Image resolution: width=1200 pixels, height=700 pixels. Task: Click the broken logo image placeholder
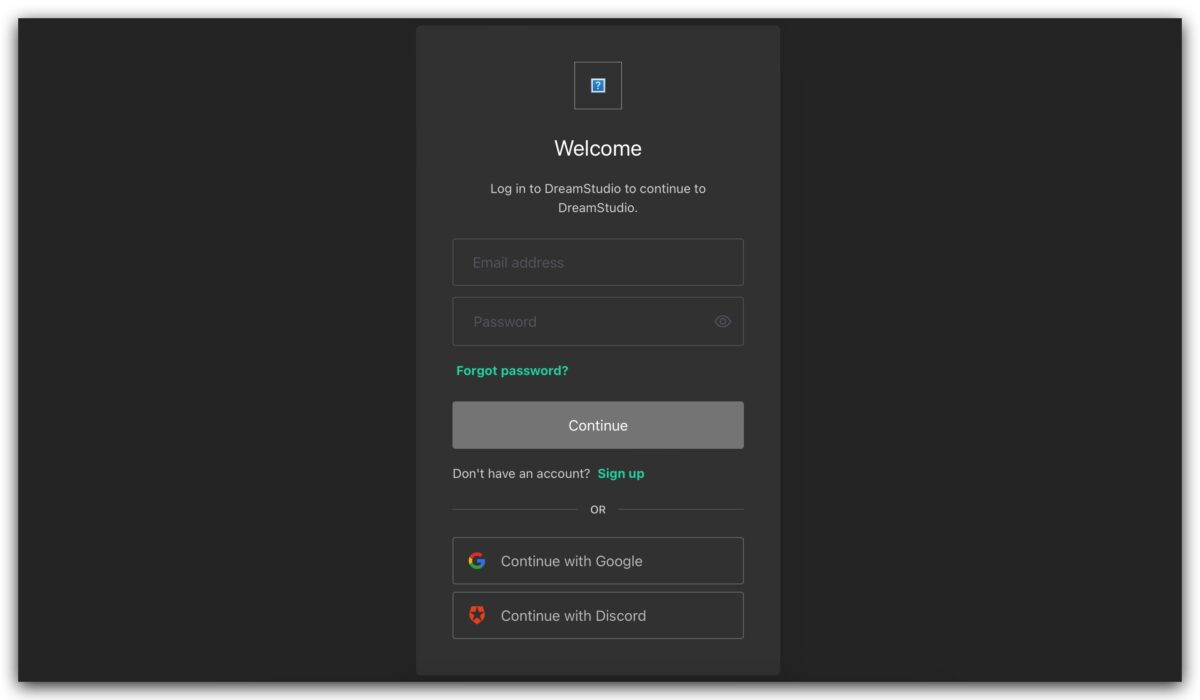(598, 86)
